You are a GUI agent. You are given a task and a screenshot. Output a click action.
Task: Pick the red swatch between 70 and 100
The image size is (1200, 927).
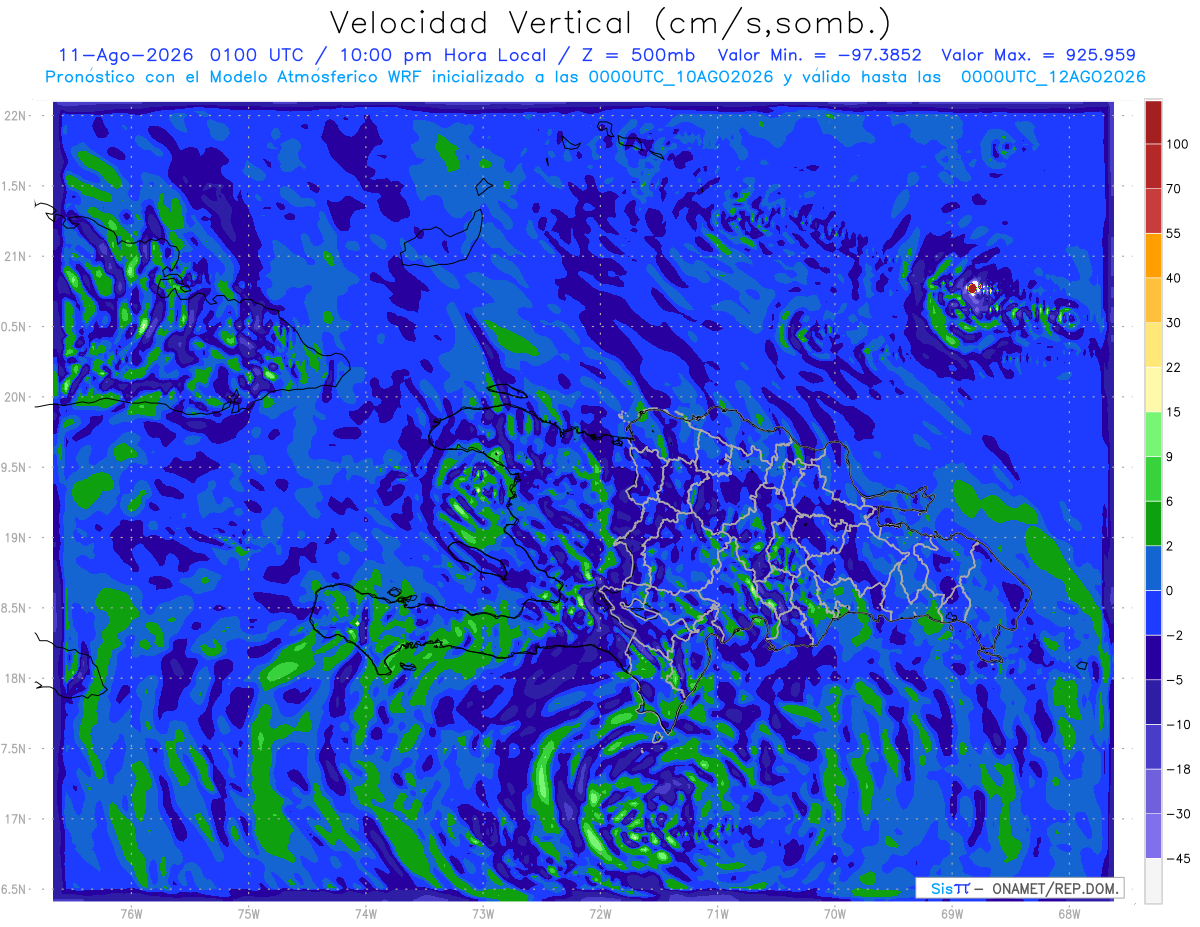pos(1153,166)
